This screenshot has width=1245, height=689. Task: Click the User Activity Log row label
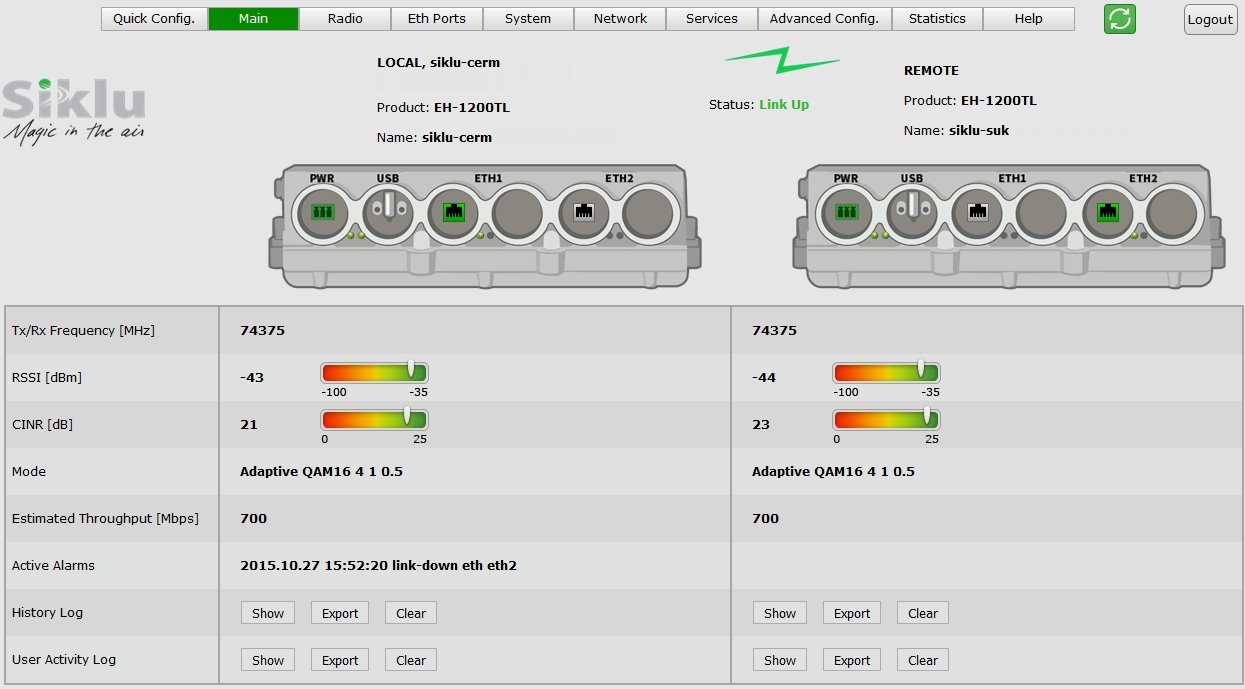click(64, 660)
